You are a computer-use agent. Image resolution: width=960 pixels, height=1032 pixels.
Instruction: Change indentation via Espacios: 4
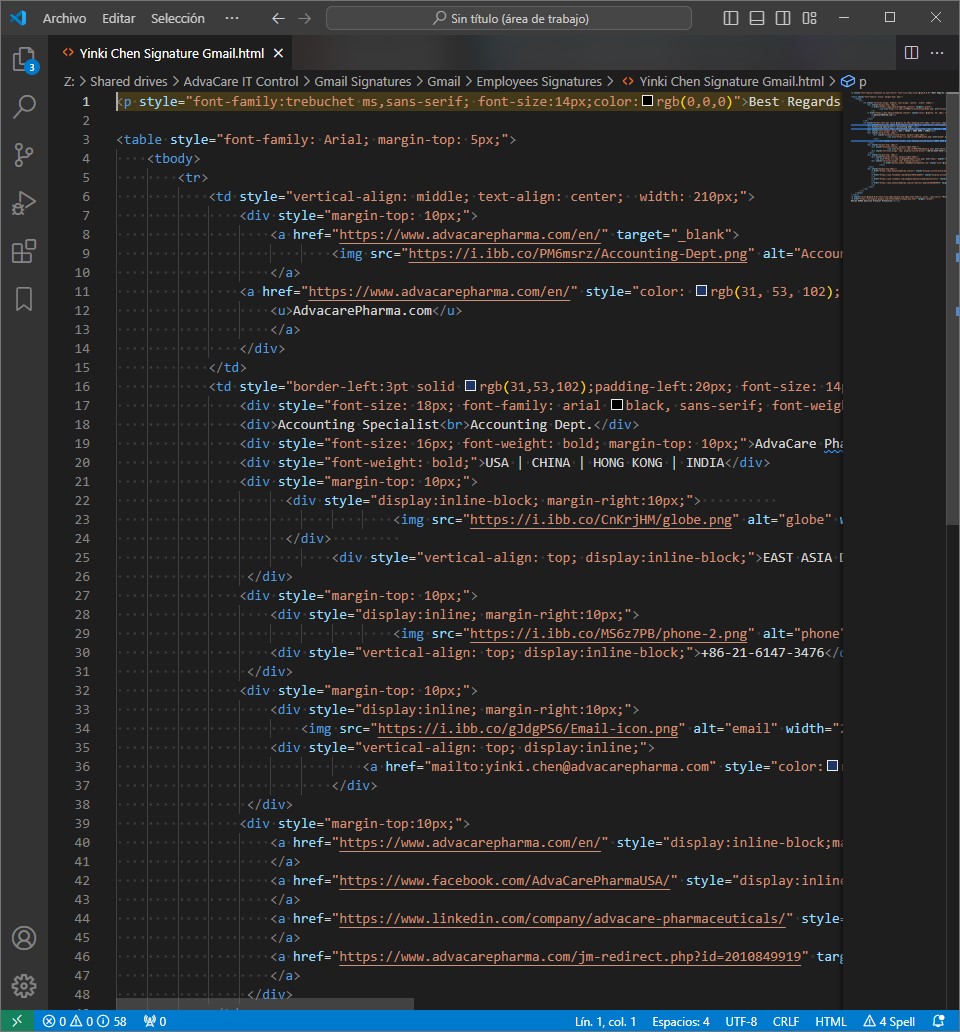coord(680,1021)
